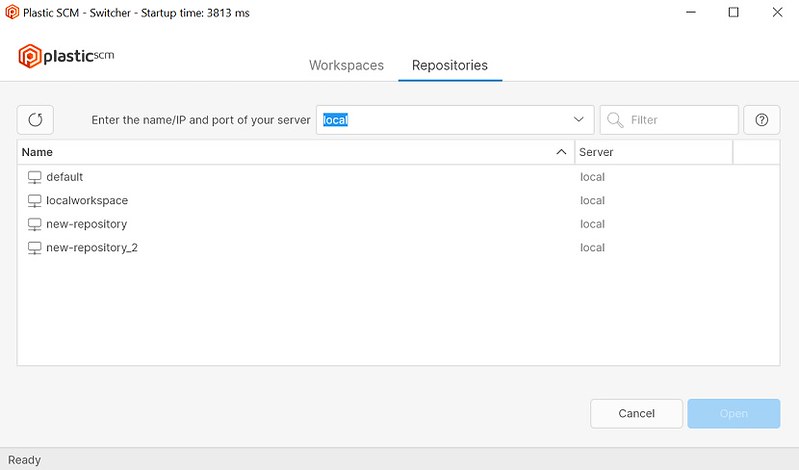Click the icon next to new-repository
The height and width of the screenshot is (470, 799).
pos(34,224)
